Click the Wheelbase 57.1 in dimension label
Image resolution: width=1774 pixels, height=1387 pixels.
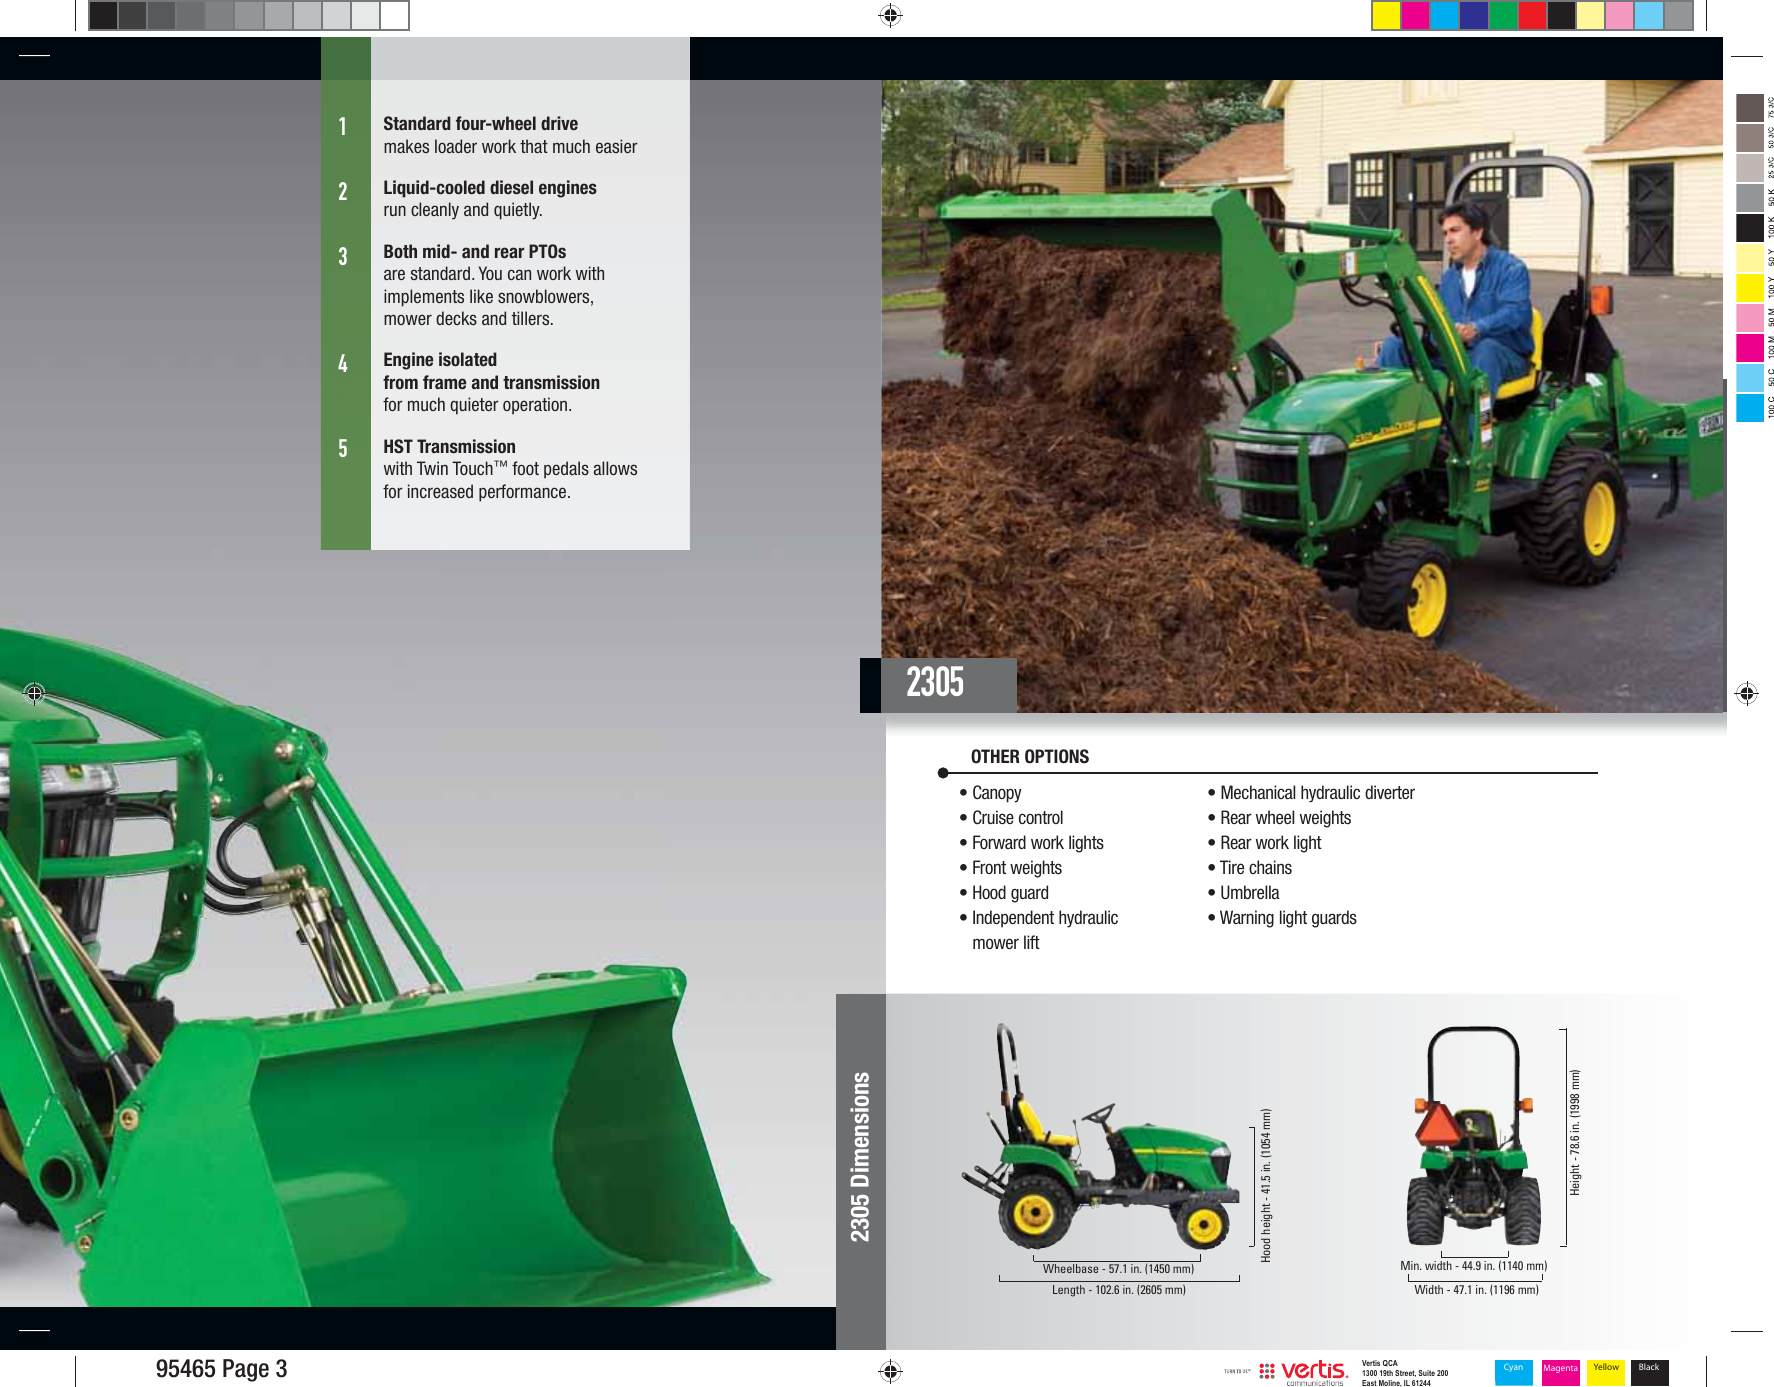coord(1117,1267)
